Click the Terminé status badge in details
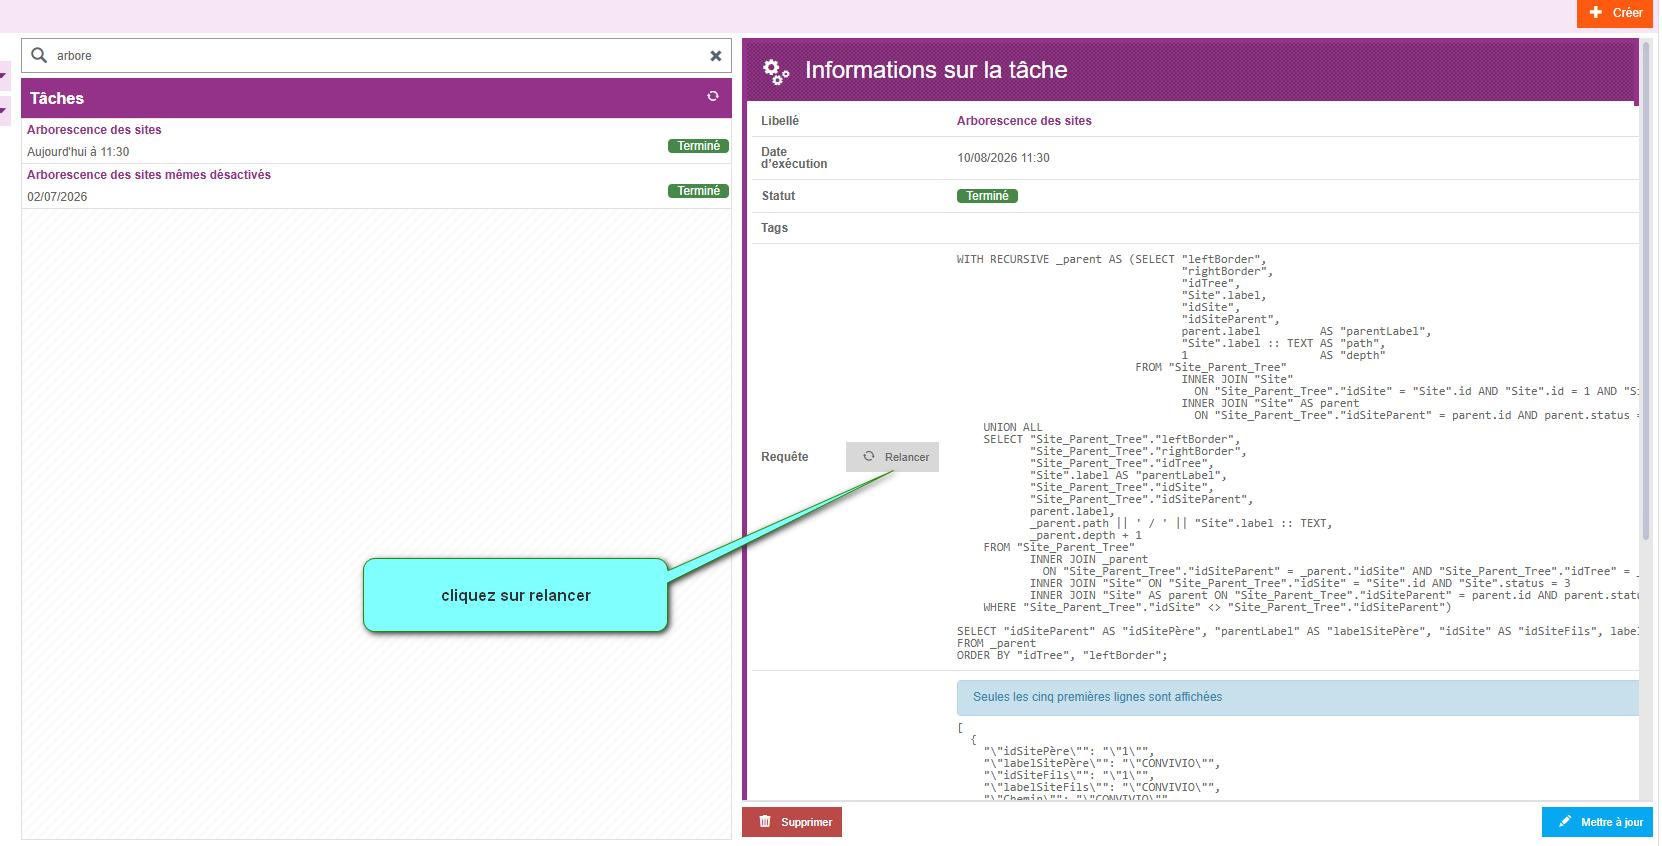The height and width of the screenshot is (846, 1662). coord(987,196)
